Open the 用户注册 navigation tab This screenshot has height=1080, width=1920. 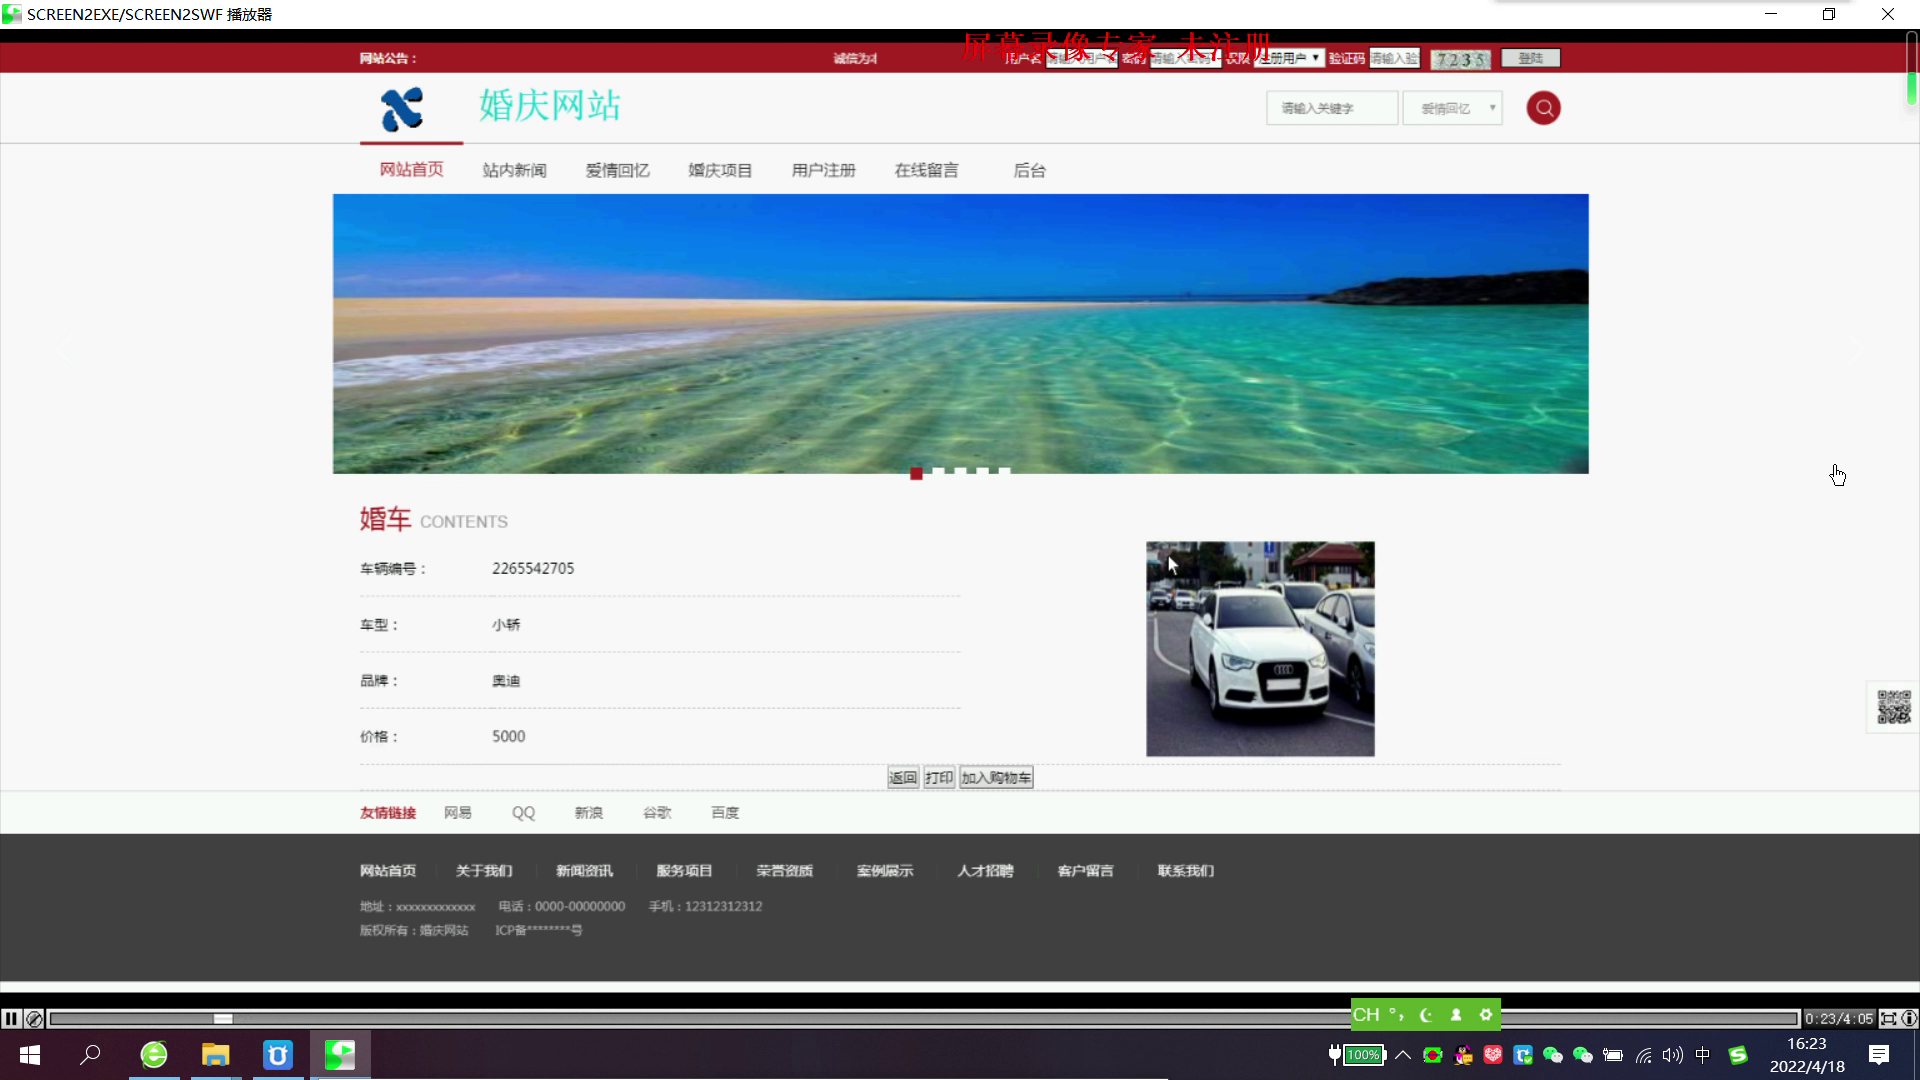[x=823, y=170]
